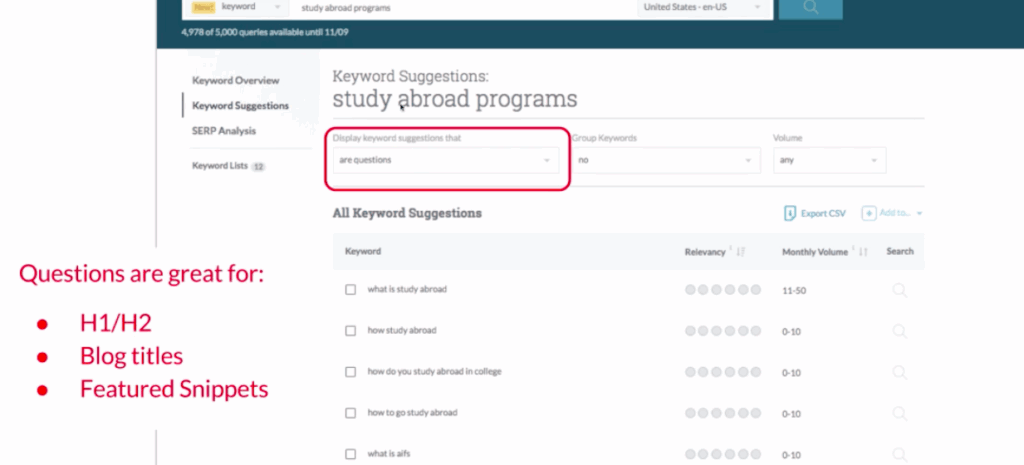The image size is (1024, 465).
Task: Open Keyword Lists in sidebar
Action: tap(219, 166)
